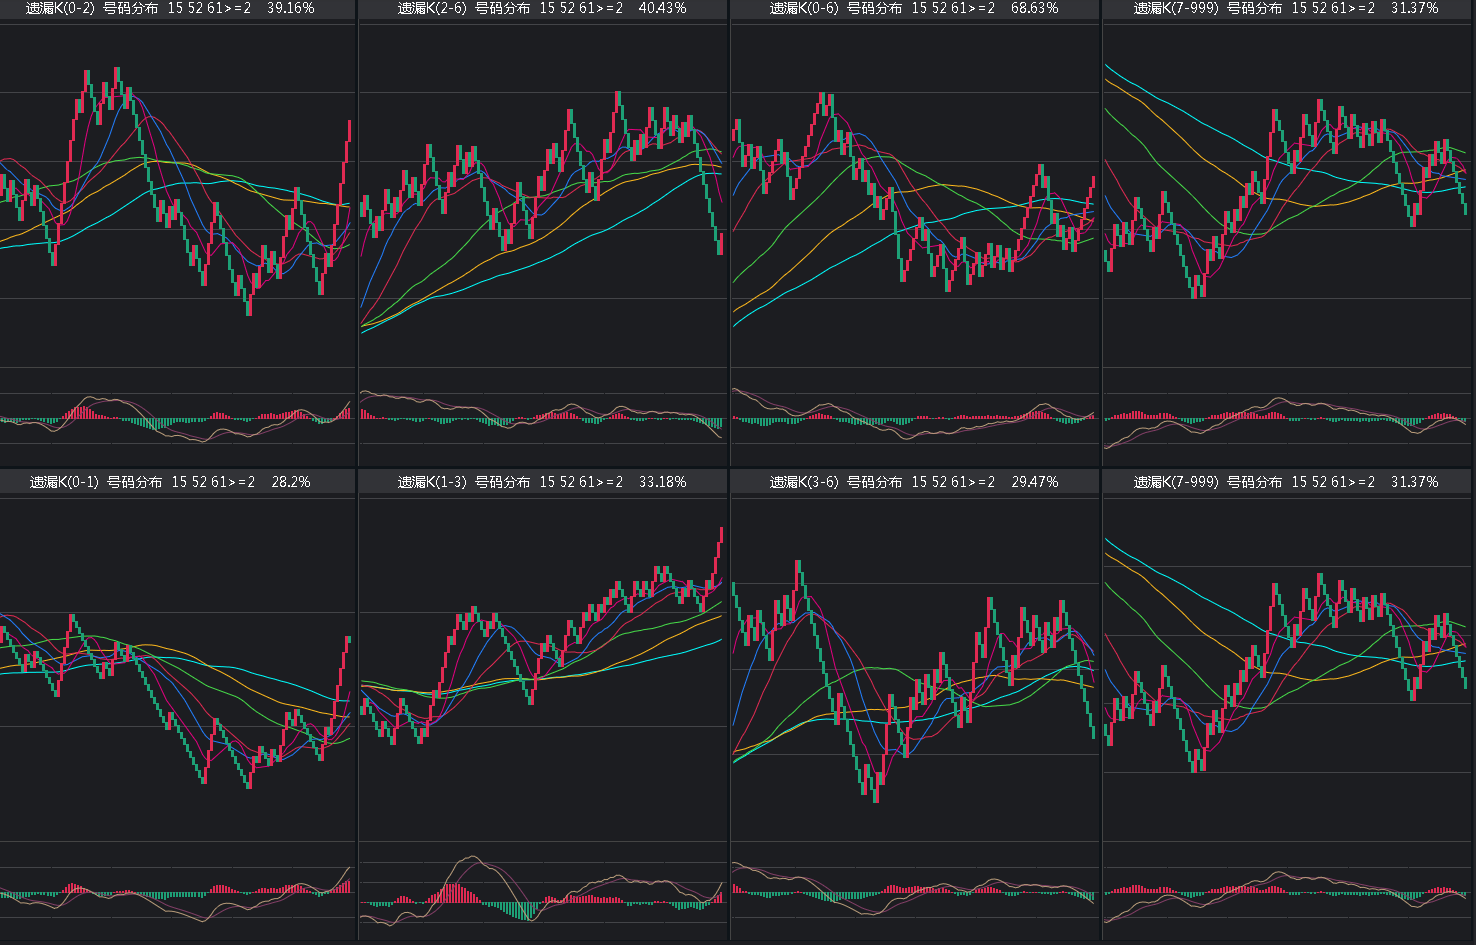This screenshot has height=945, width=1476.
Task: Click the 遗漏K(1-3) chart title
Action: [432, 482]
